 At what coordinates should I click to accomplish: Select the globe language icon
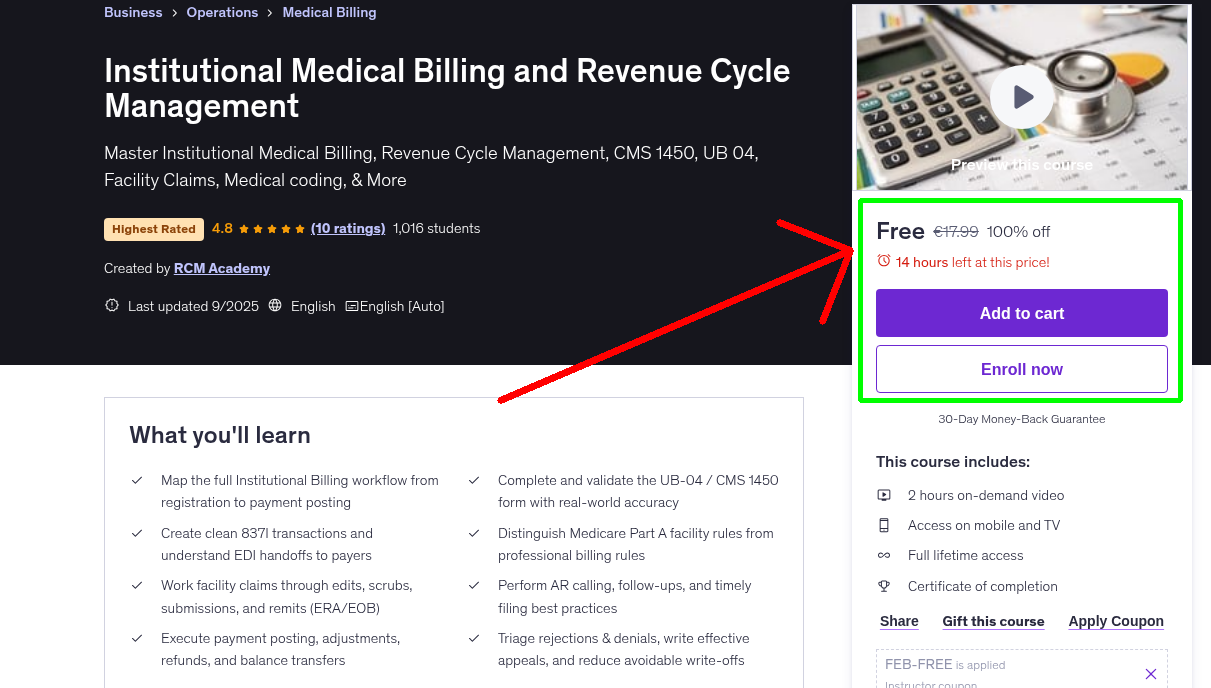275,305
